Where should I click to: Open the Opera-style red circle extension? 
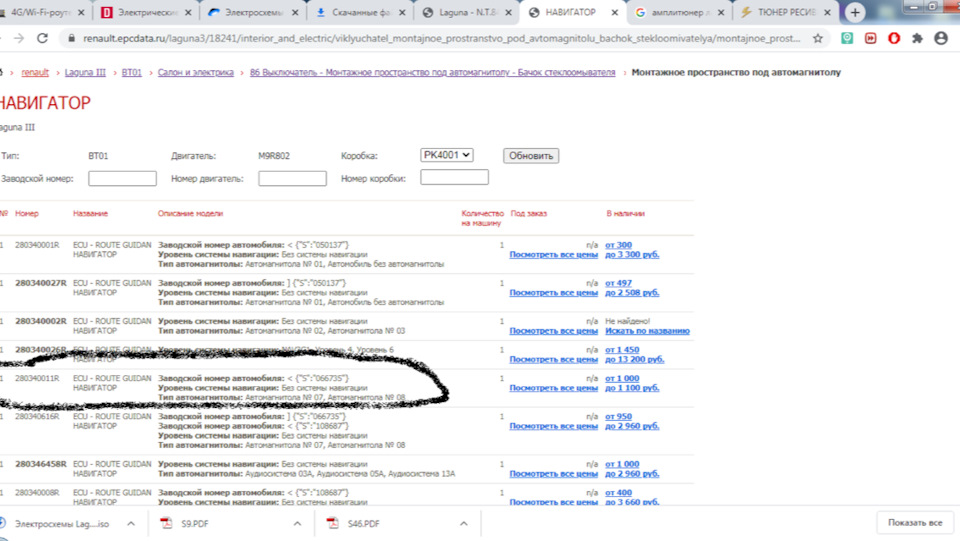pyautogui.click(x=894, y=39)
